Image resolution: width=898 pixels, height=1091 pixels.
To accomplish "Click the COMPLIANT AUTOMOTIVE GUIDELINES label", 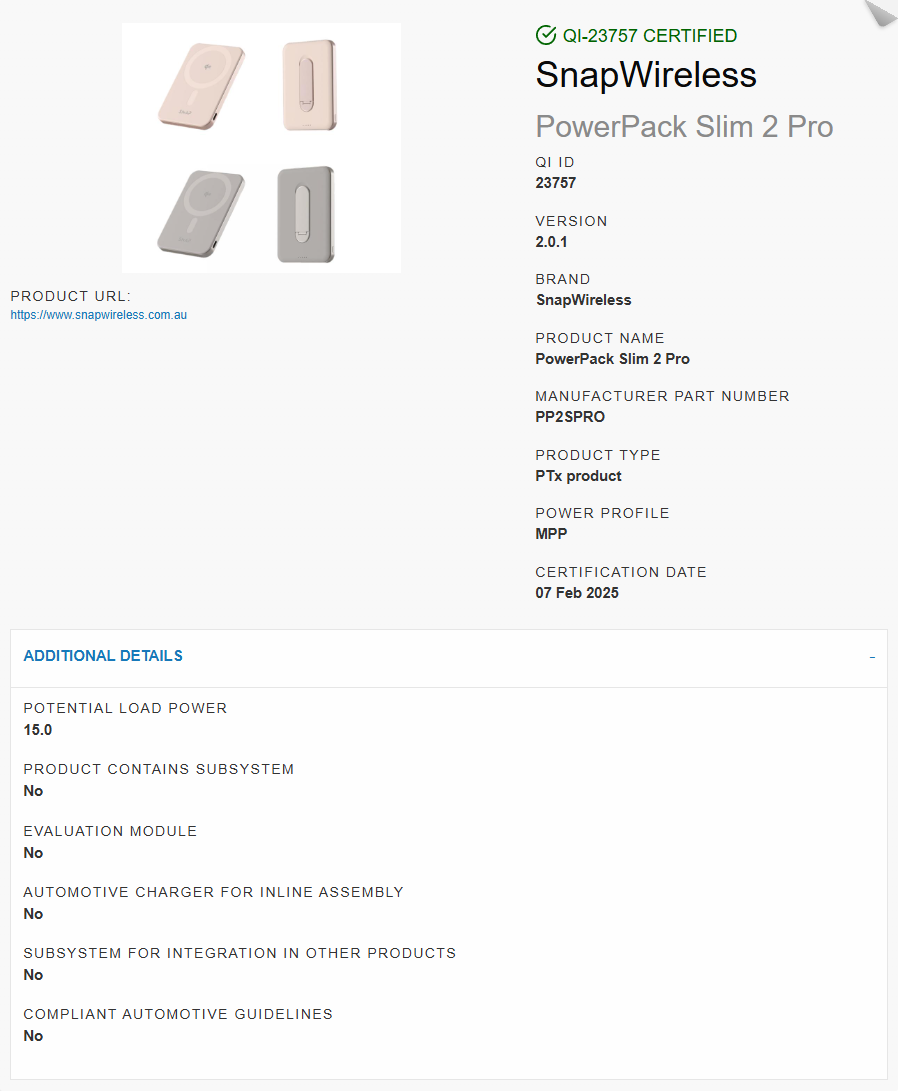I will [178, 1014].
